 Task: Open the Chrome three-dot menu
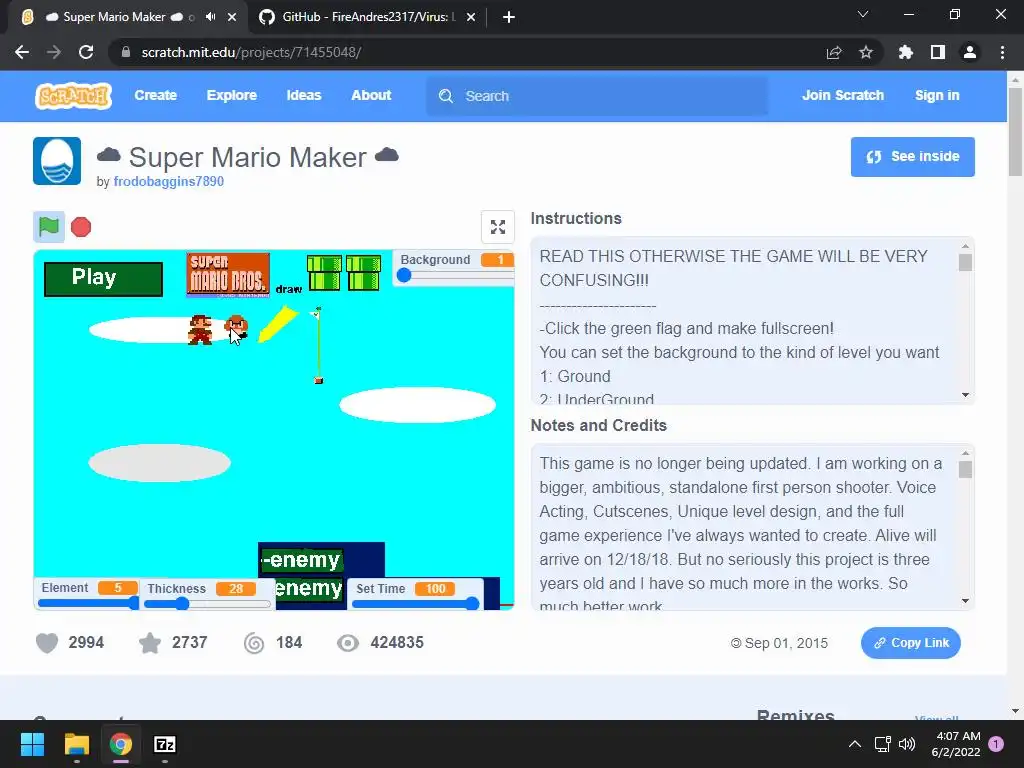1002,52
